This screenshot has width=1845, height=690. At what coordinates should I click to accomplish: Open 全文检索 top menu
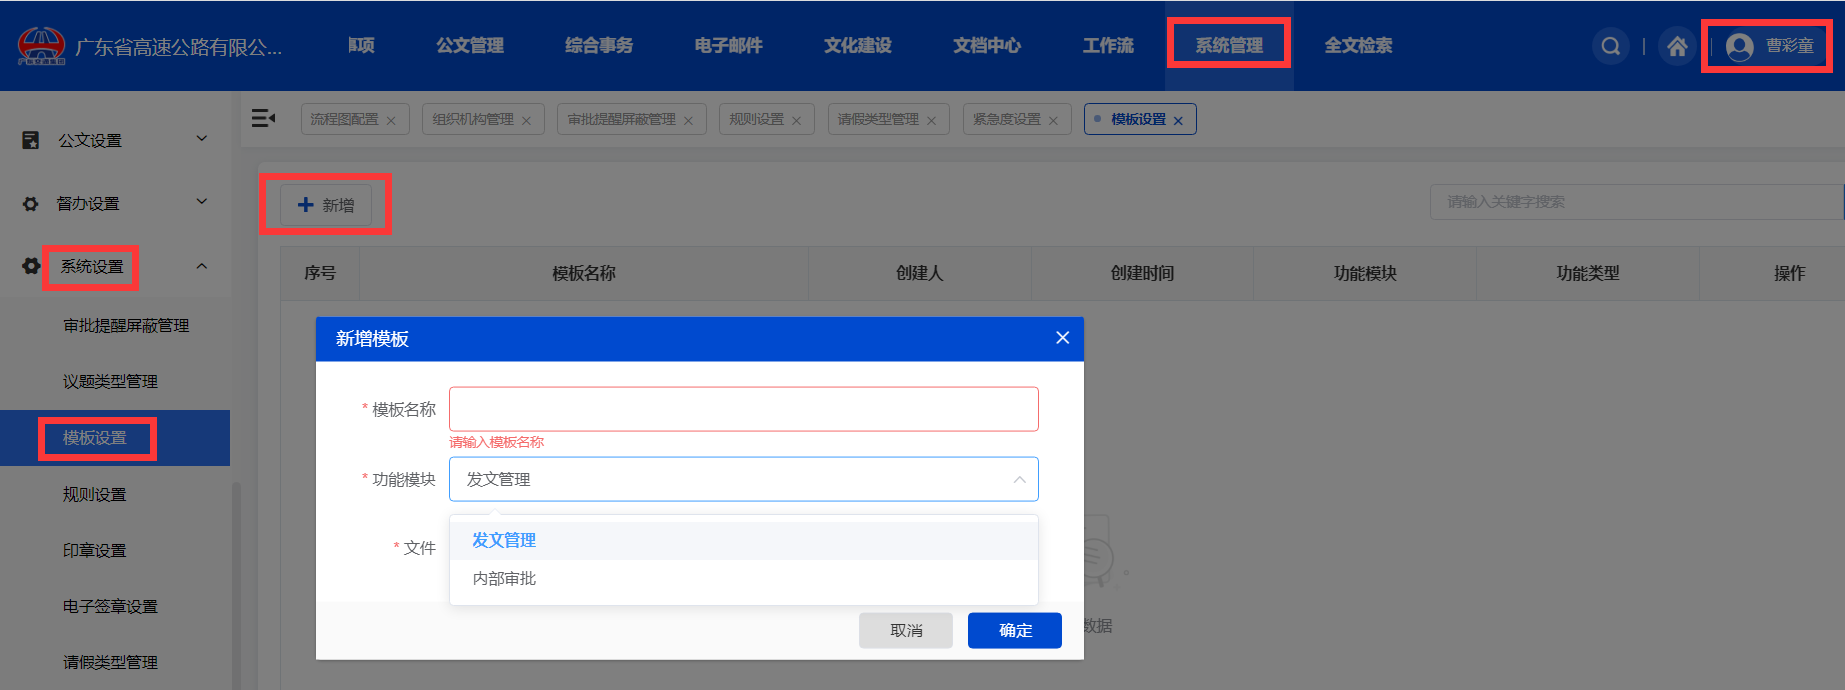pos(1358,46)
